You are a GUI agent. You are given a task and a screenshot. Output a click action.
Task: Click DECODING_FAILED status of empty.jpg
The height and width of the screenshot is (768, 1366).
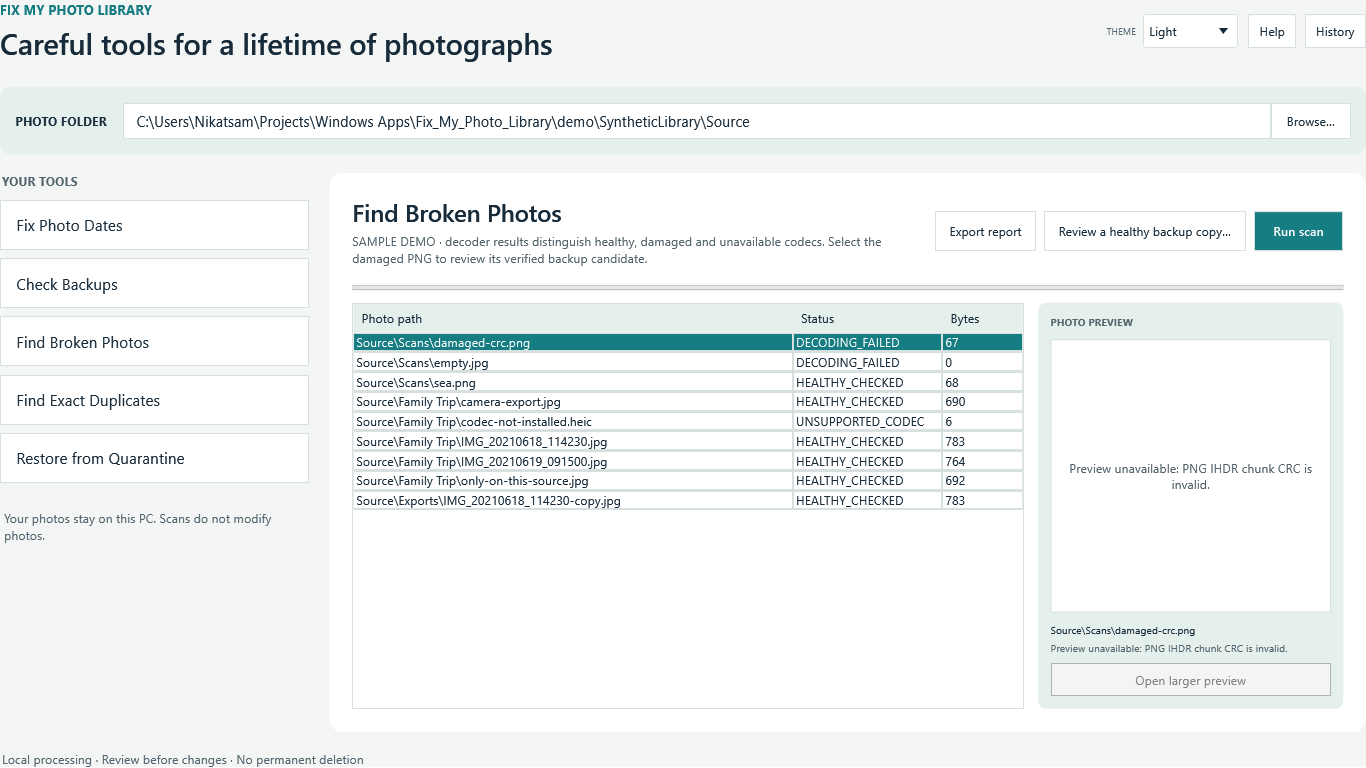pos(867,363)
